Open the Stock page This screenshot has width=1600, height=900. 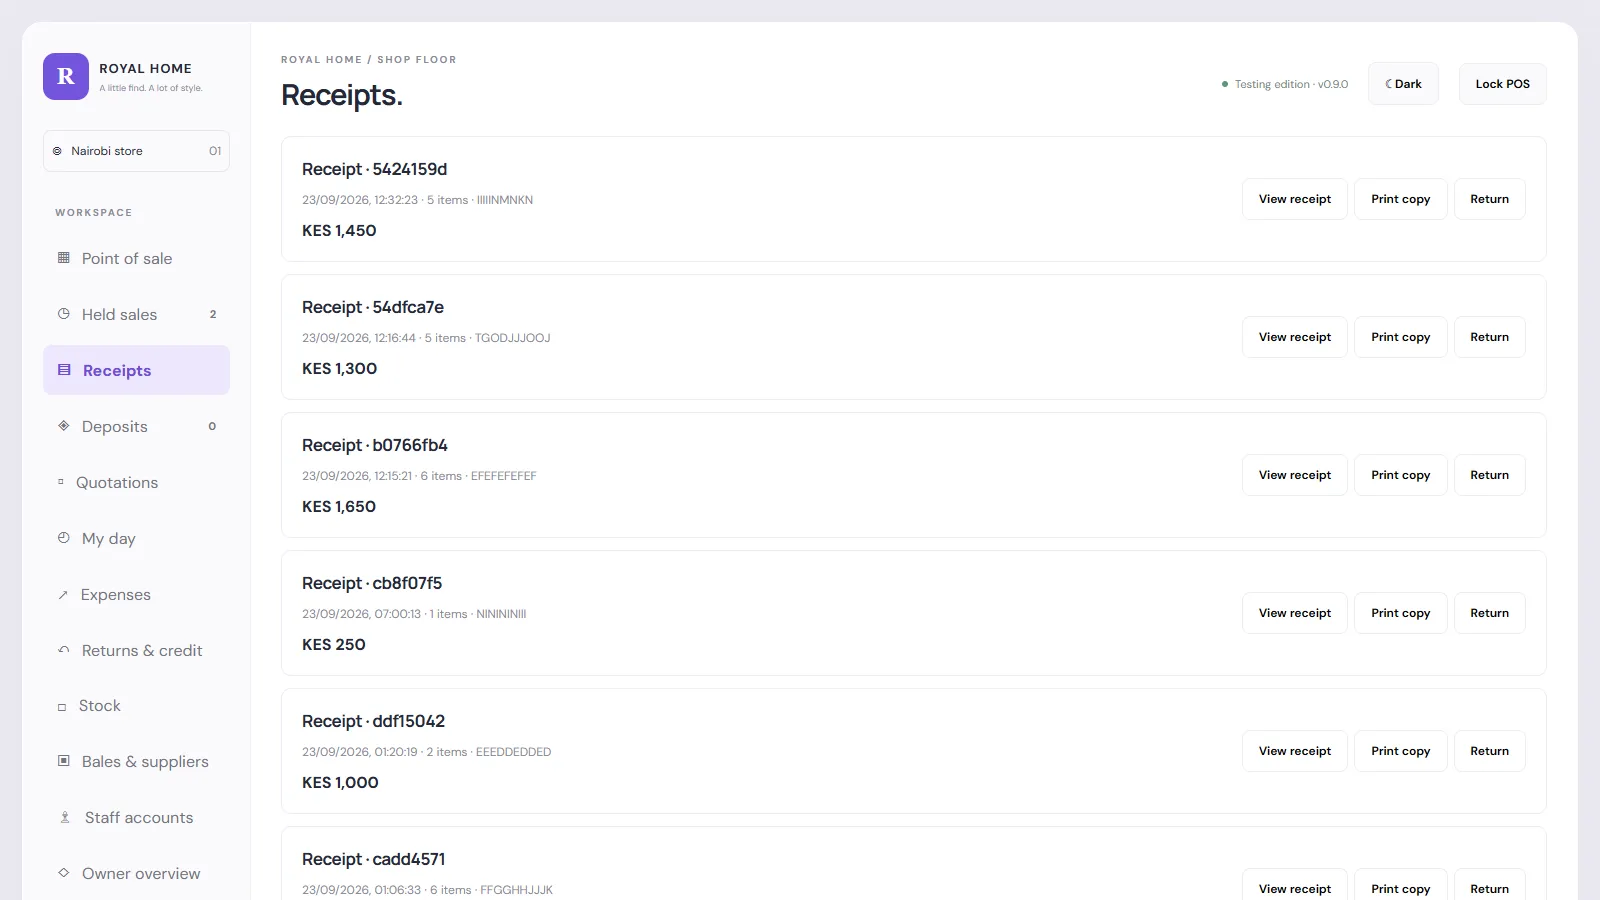tap(136, 706)
